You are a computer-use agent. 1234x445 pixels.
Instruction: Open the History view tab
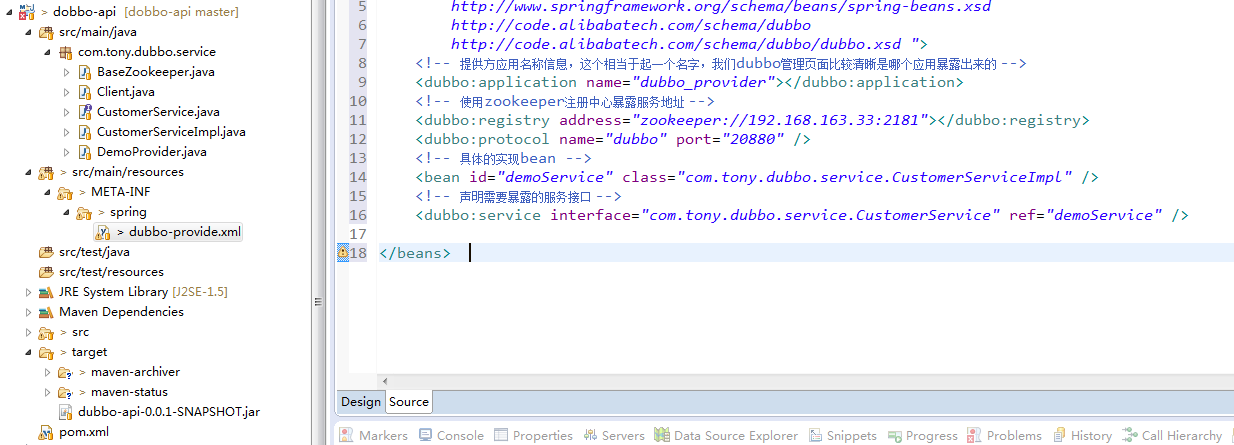pos(1082,435)
